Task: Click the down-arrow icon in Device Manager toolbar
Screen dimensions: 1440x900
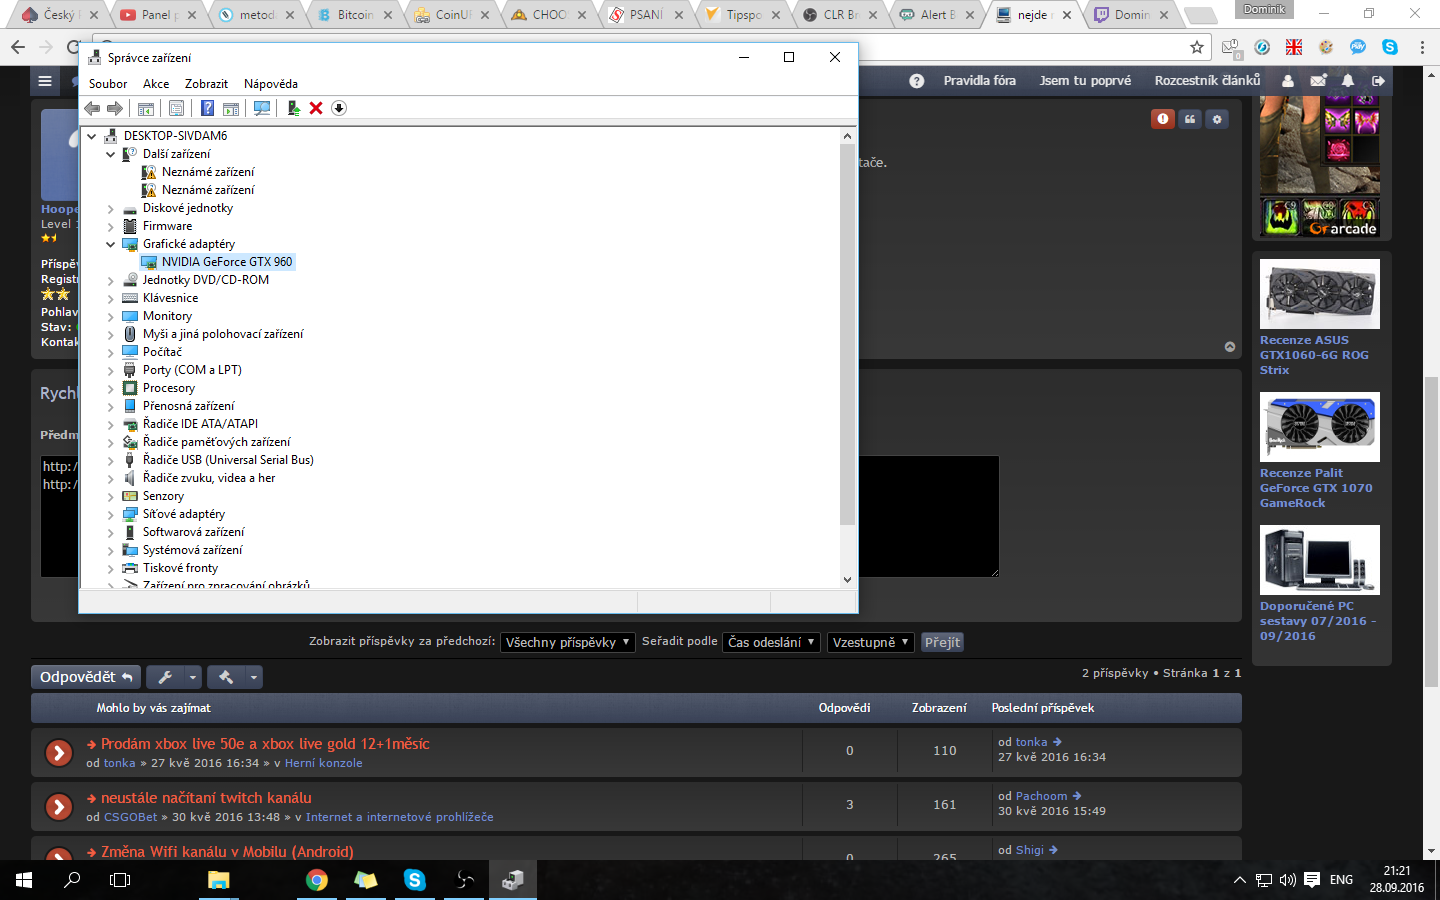Action: 339,108
